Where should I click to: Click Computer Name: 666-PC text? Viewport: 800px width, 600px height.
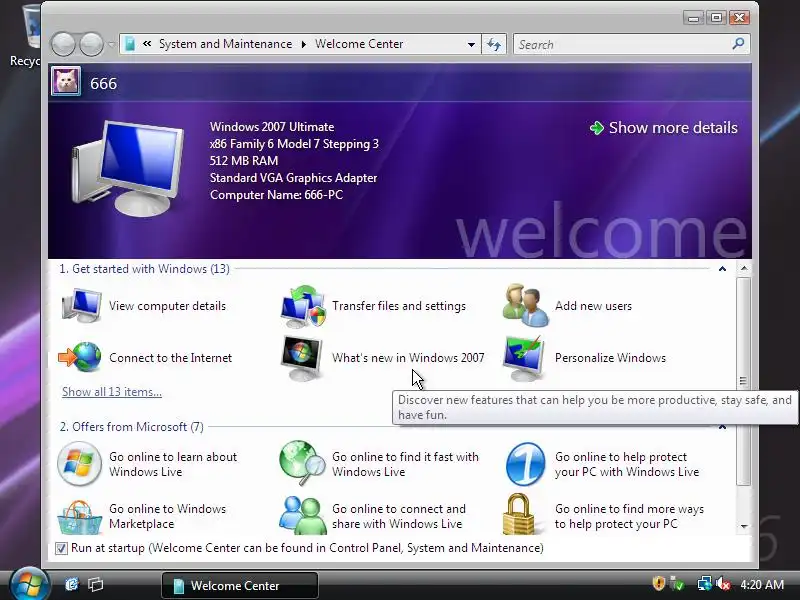(276, 195)
